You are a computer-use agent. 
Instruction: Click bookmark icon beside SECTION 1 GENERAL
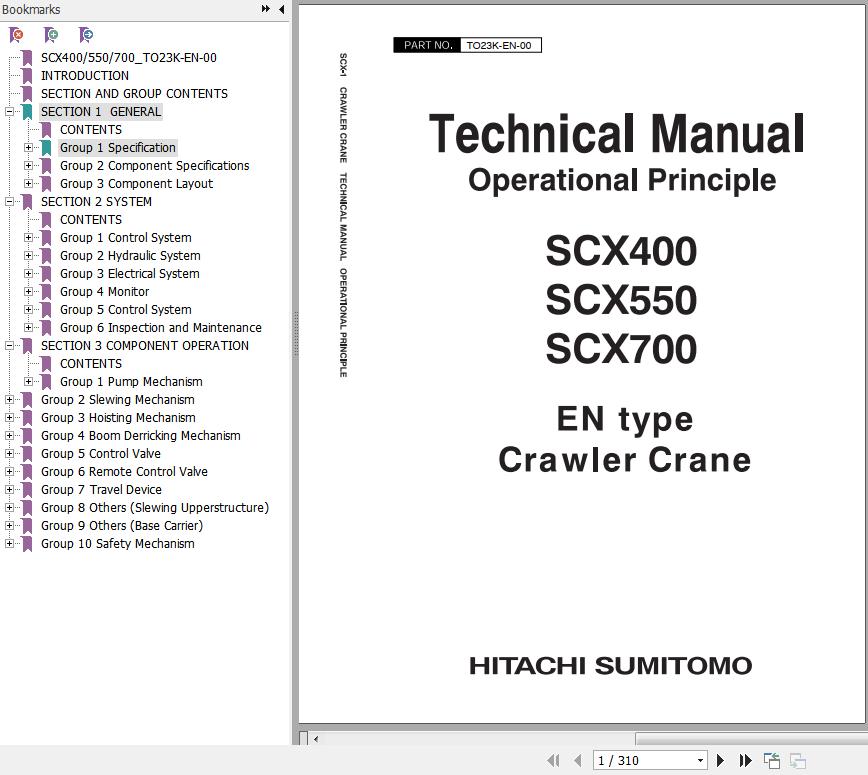pos(27,112)
